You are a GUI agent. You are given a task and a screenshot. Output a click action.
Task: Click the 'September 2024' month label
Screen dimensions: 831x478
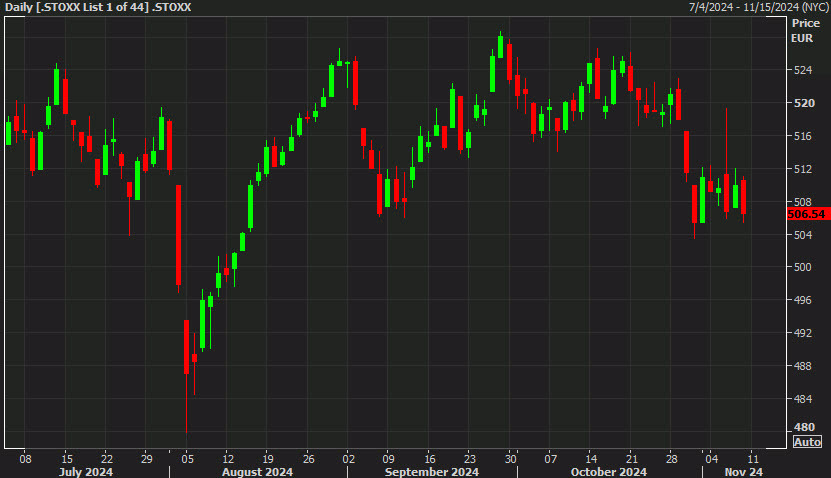tap(431, 472)
